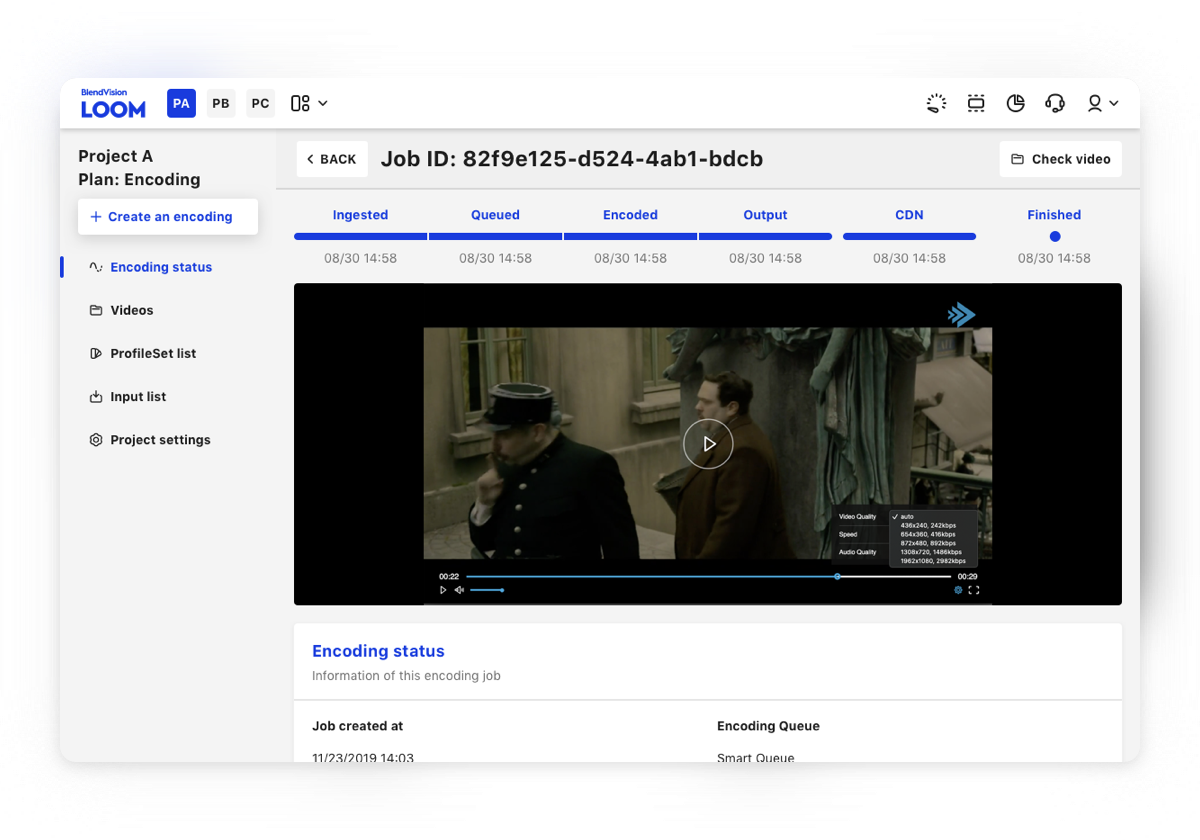
Task: Click the Plan: Encoding text
Action: (139, 180)
